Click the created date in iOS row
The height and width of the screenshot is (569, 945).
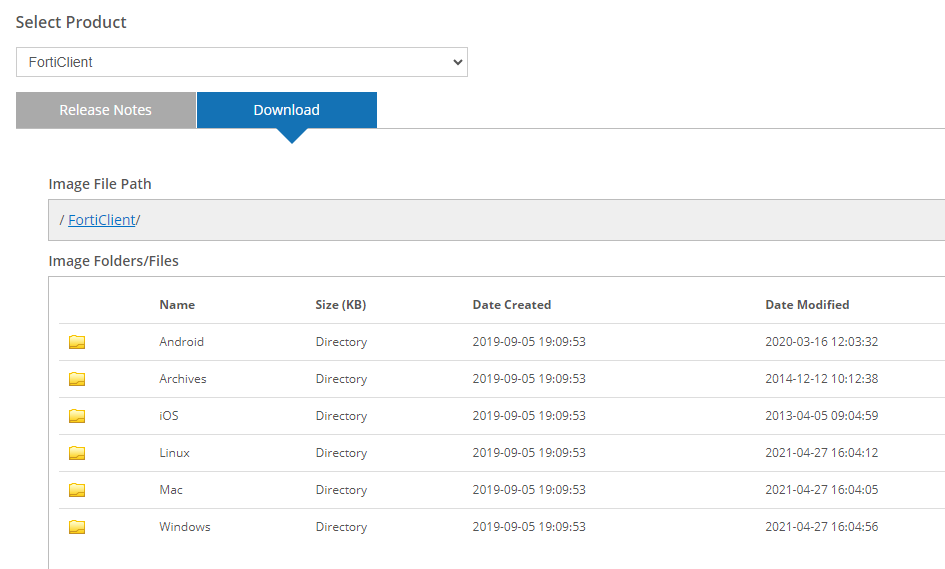pos(529,416)
